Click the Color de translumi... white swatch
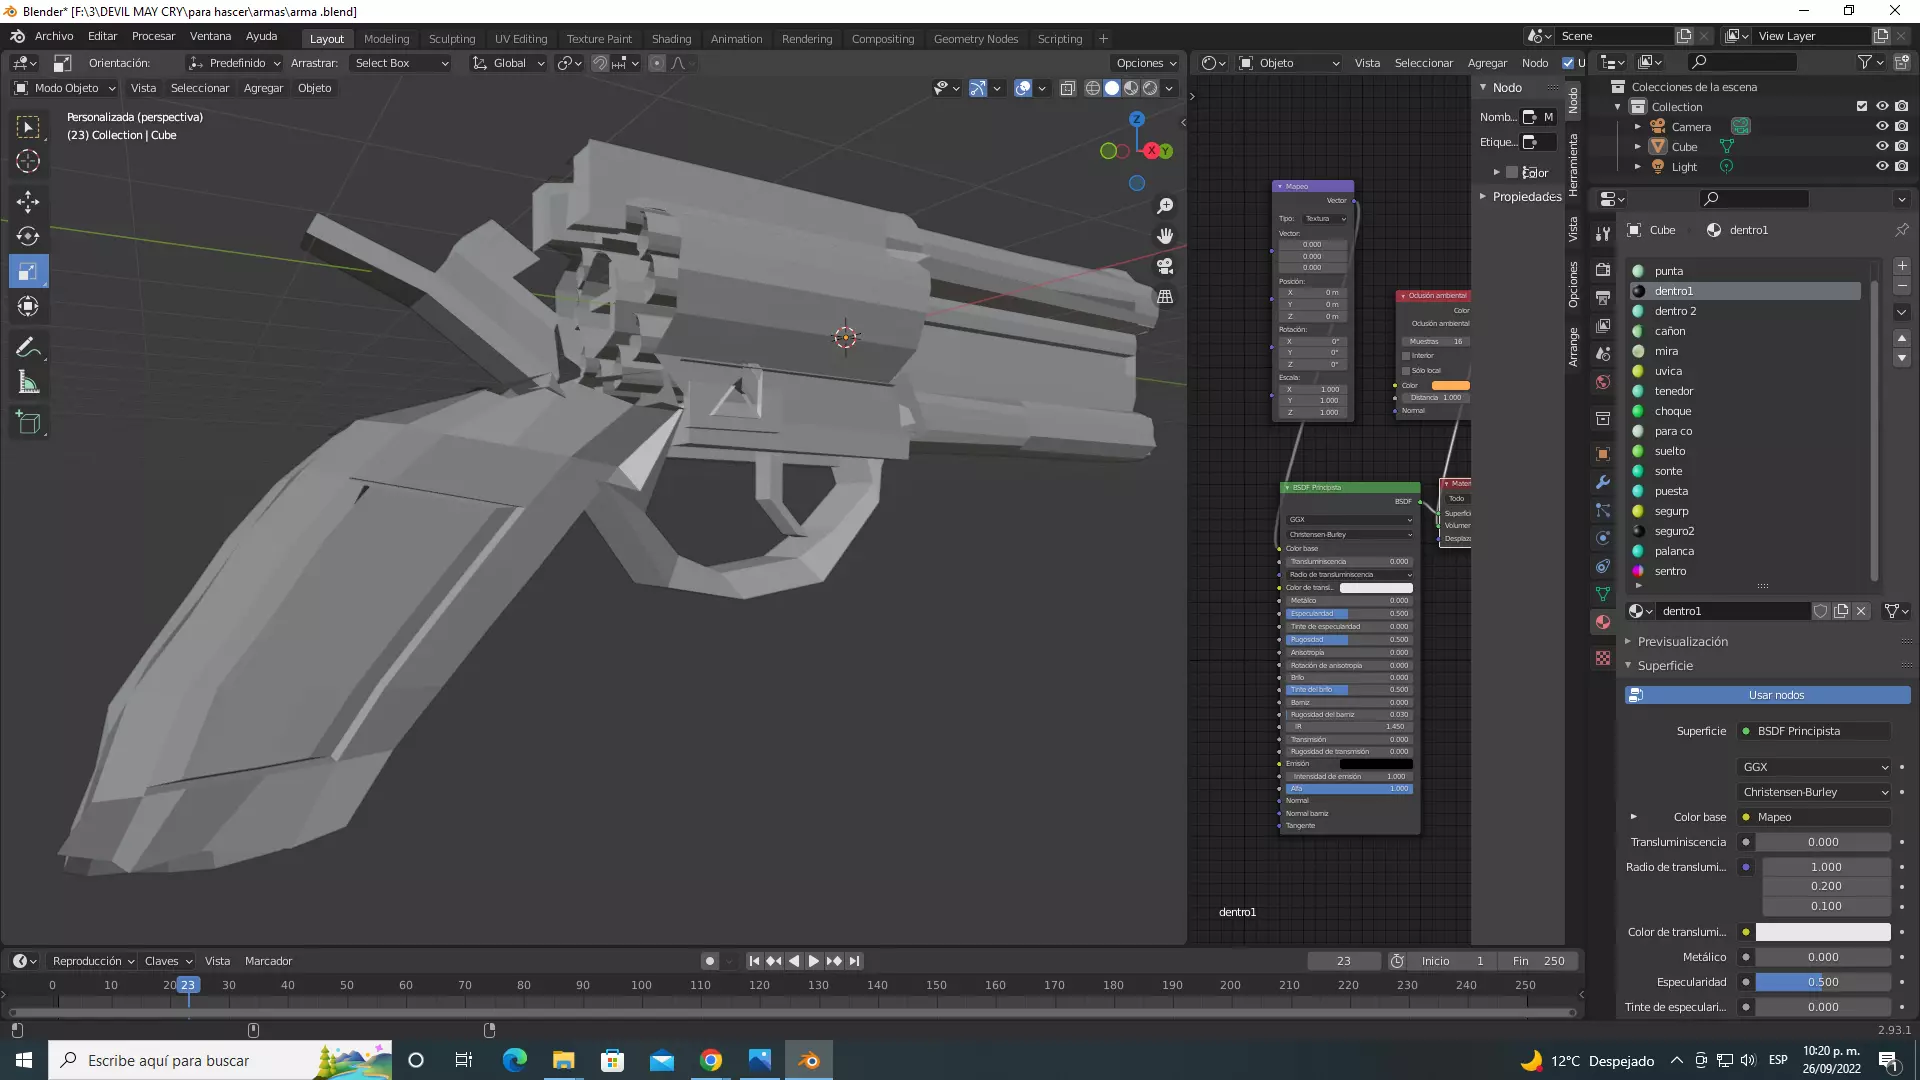 click(x=1823, y=932)
